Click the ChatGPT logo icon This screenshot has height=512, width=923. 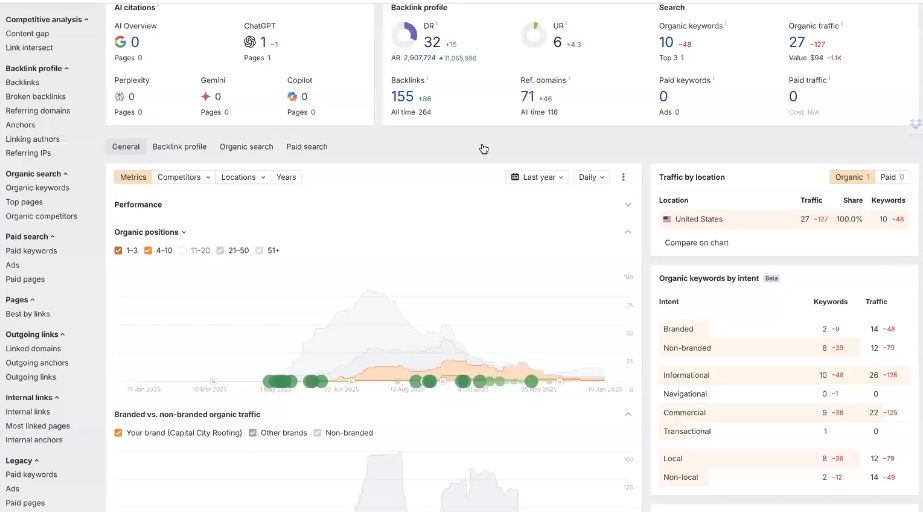(250, 42)
